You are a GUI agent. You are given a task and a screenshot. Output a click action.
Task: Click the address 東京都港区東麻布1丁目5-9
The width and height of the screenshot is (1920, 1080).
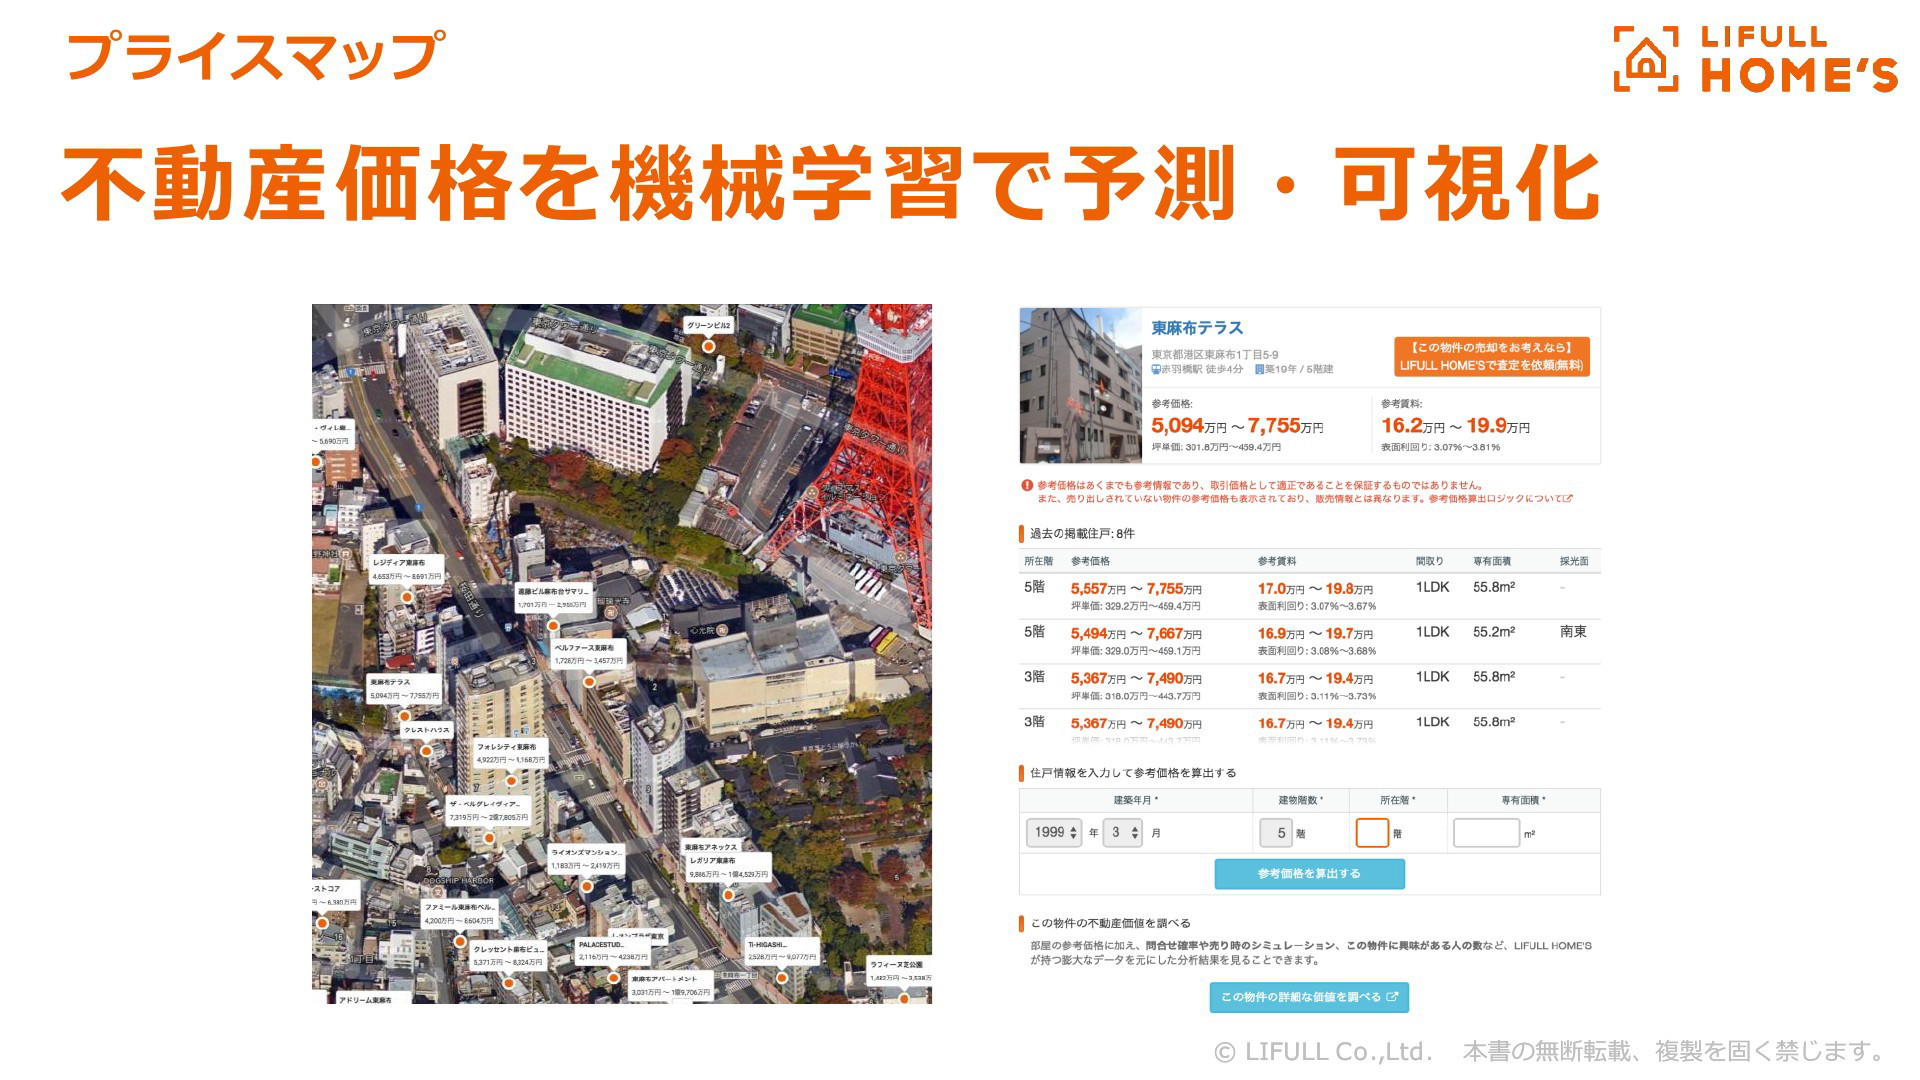point(1214,355)
